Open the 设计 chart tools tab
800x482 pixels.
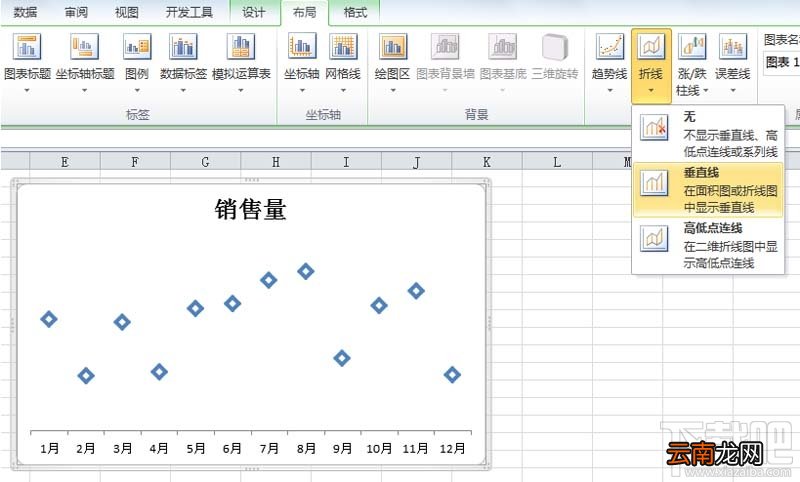tap(254, 12)
